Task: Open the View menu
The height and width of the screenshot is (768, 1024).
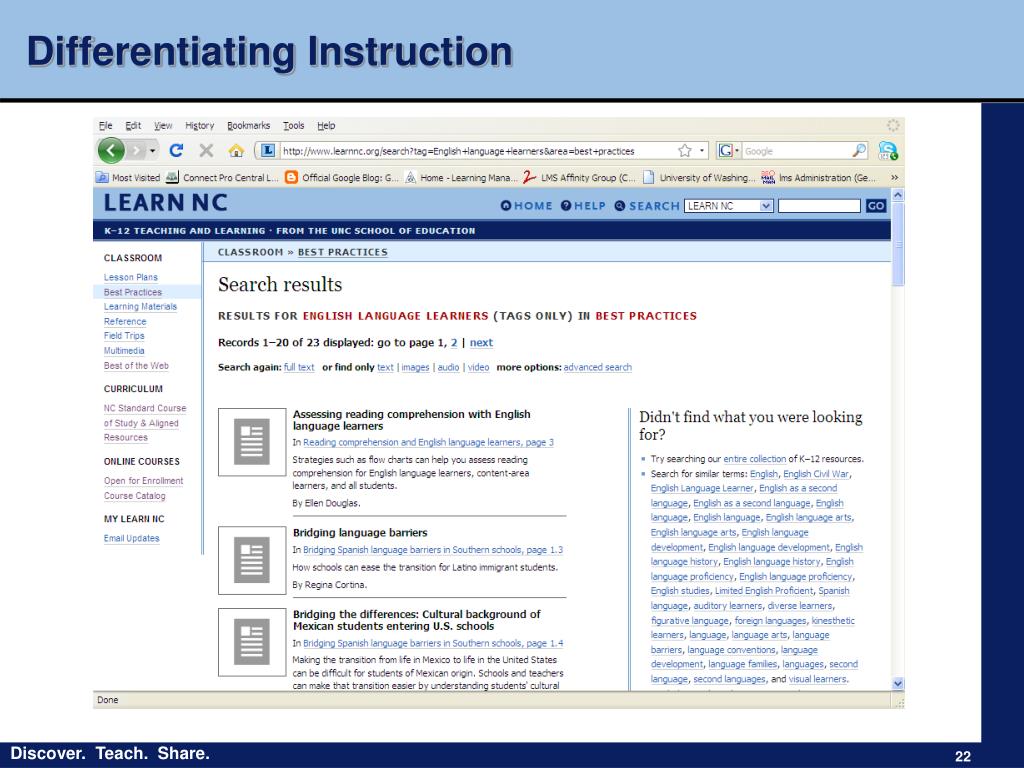Action: [163, 125]
